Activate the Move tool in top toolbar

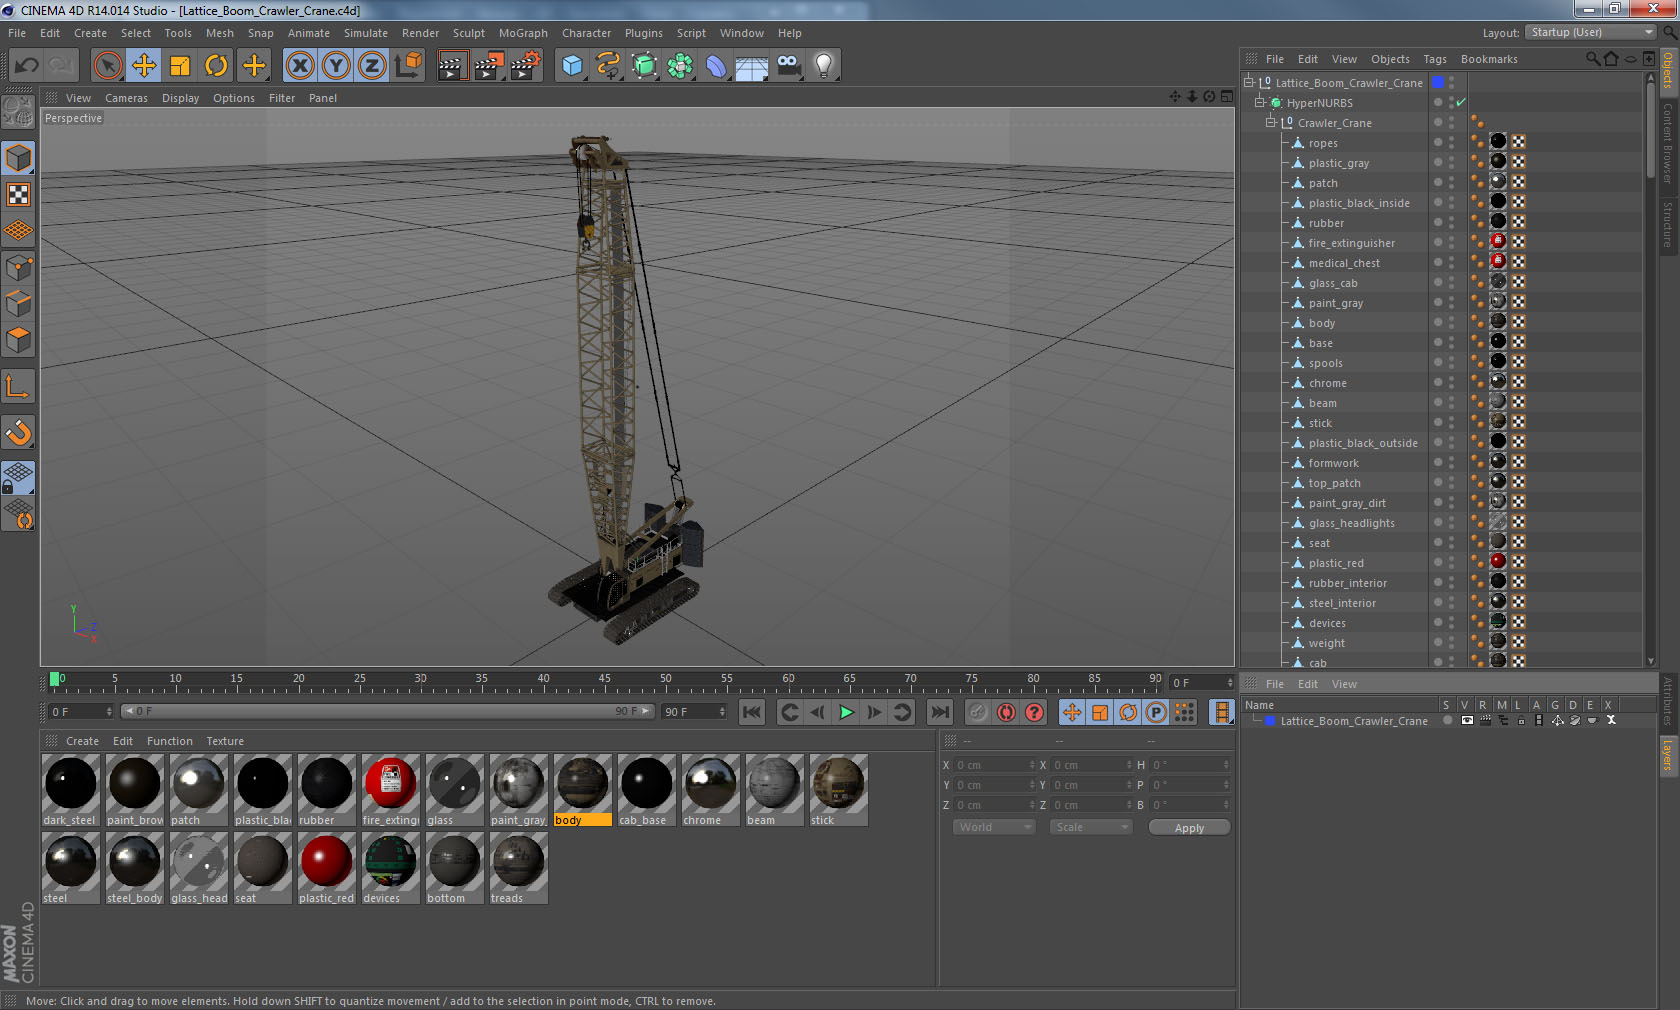144,66
